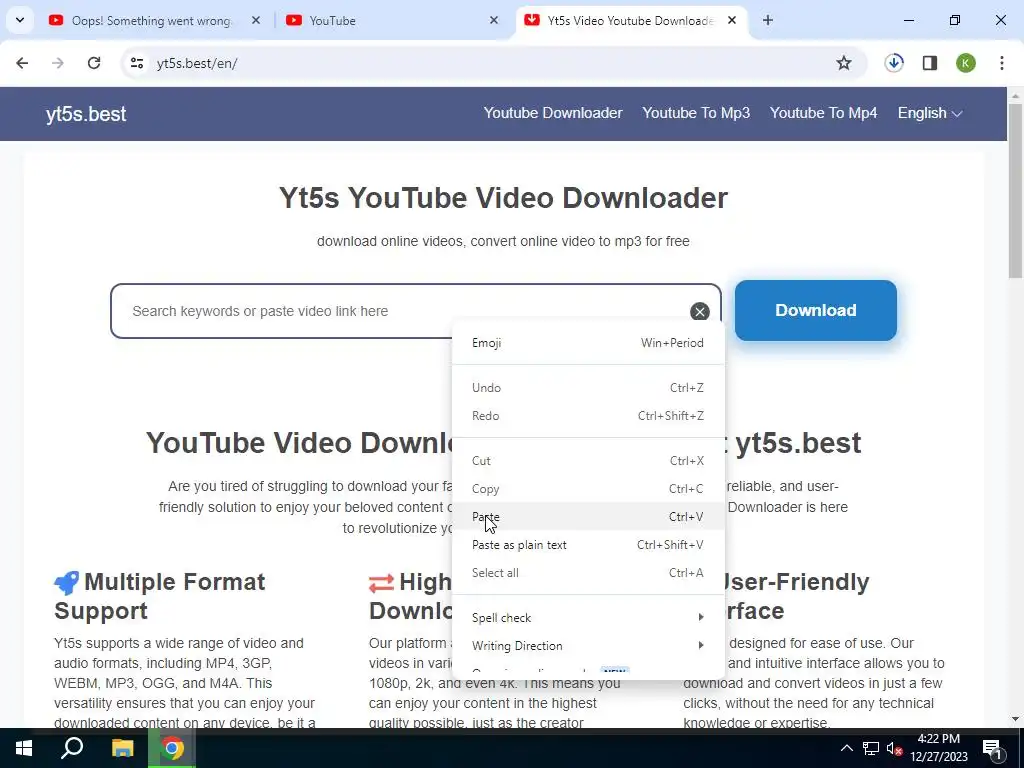Close the 'Oops! Something went wrong' tab
1024x768 pixels.
click(256, 20)
